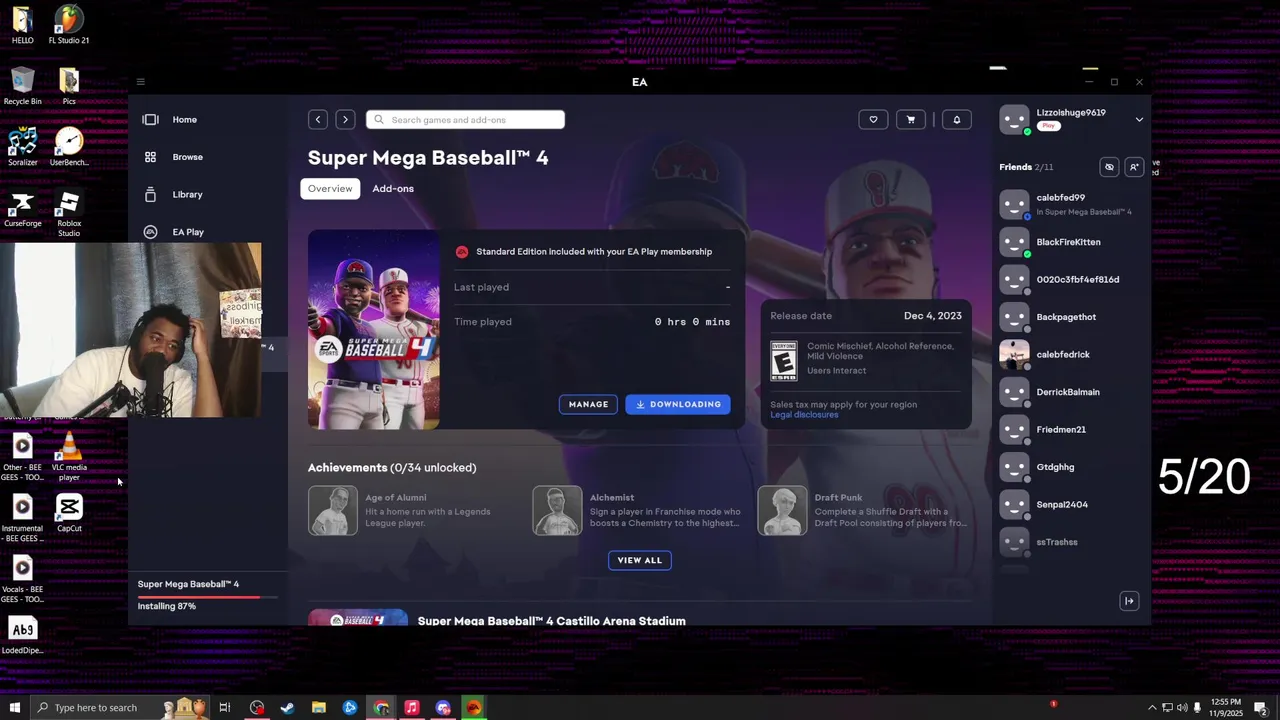Viewport: 1280px width, 720px height.
Task: Collapse the friends panel arrow icon
Action: (1129, 601)
